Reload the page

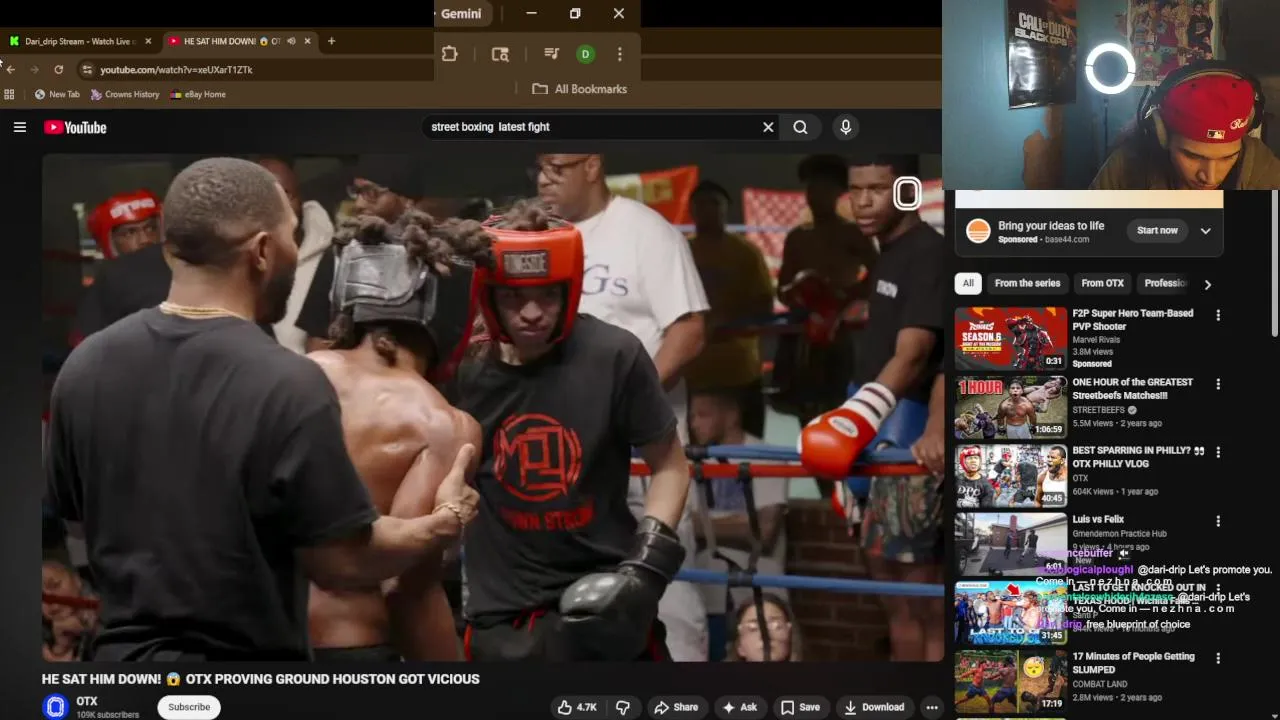click(x=58, y=69)
